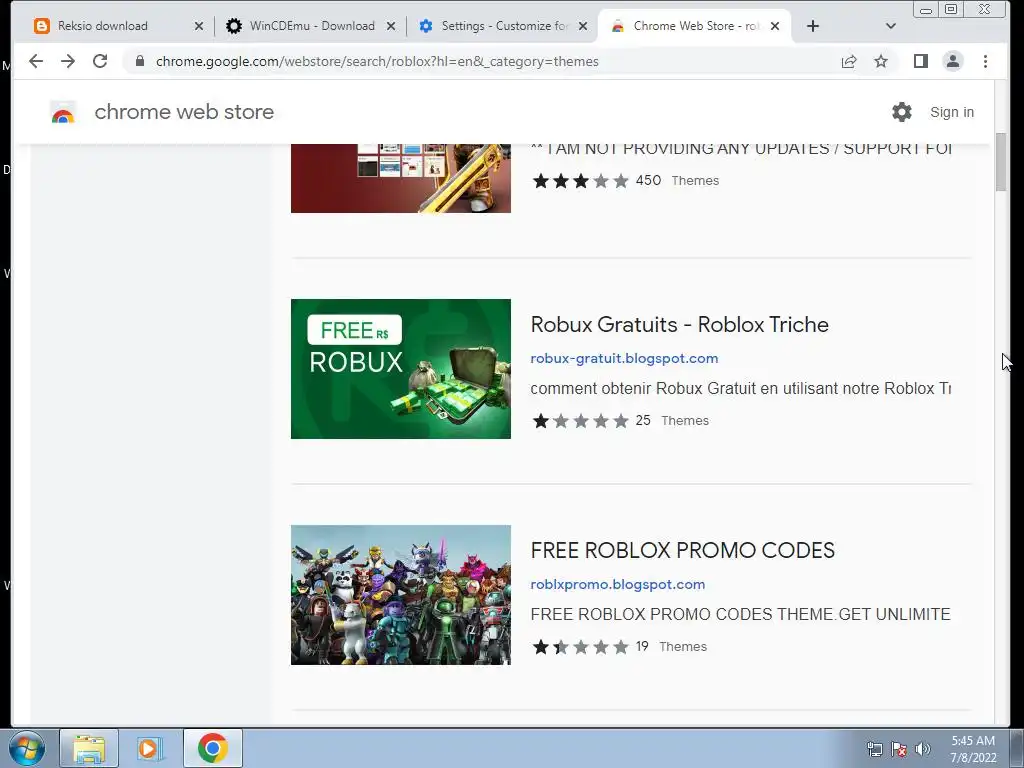
Task: Reload the Chrome Web Store page
Action: [x=100, y=61]
